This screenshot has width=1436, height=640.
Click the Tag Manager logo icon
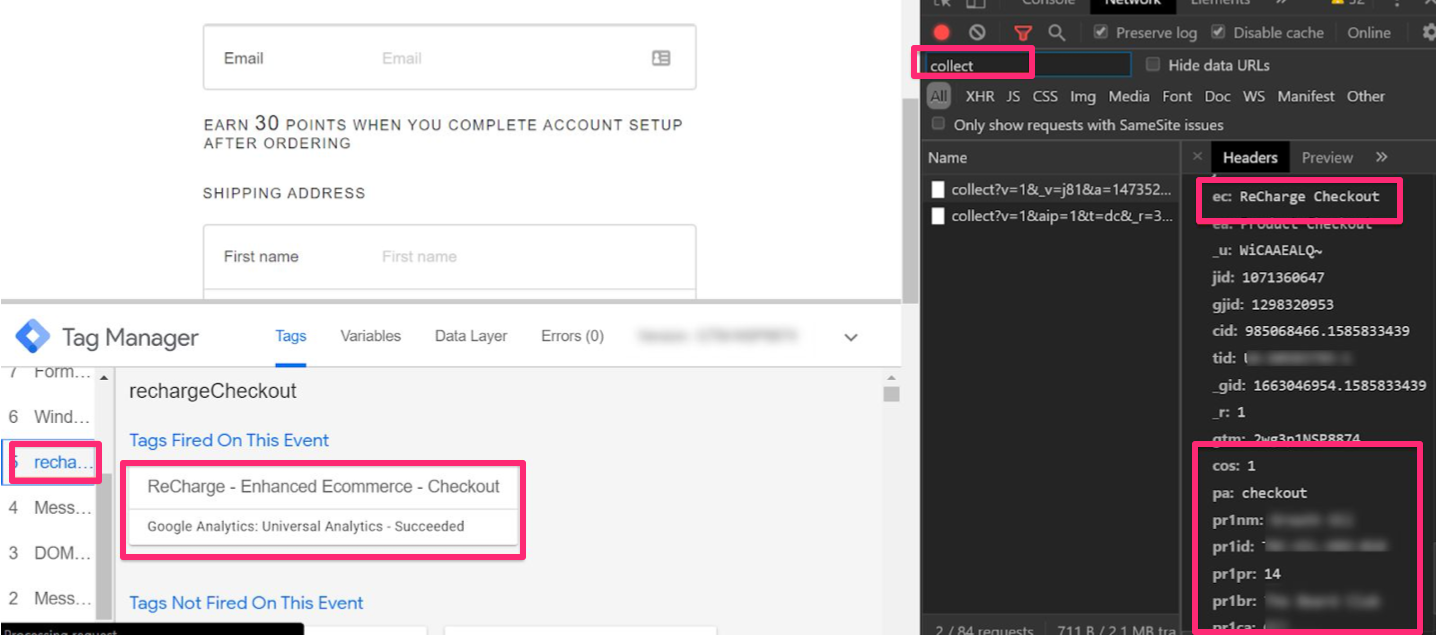coord(32,337)
